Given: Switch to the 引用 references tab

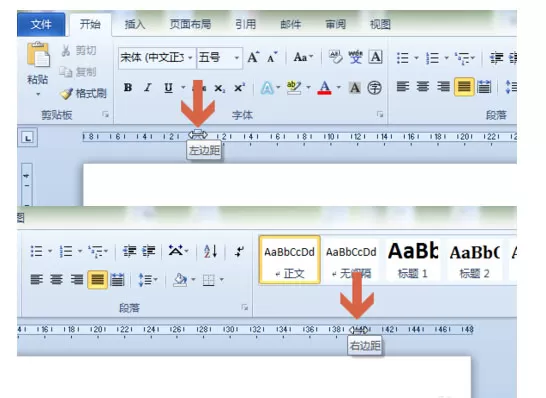Looking at the screenshot, I should (245, 24).
